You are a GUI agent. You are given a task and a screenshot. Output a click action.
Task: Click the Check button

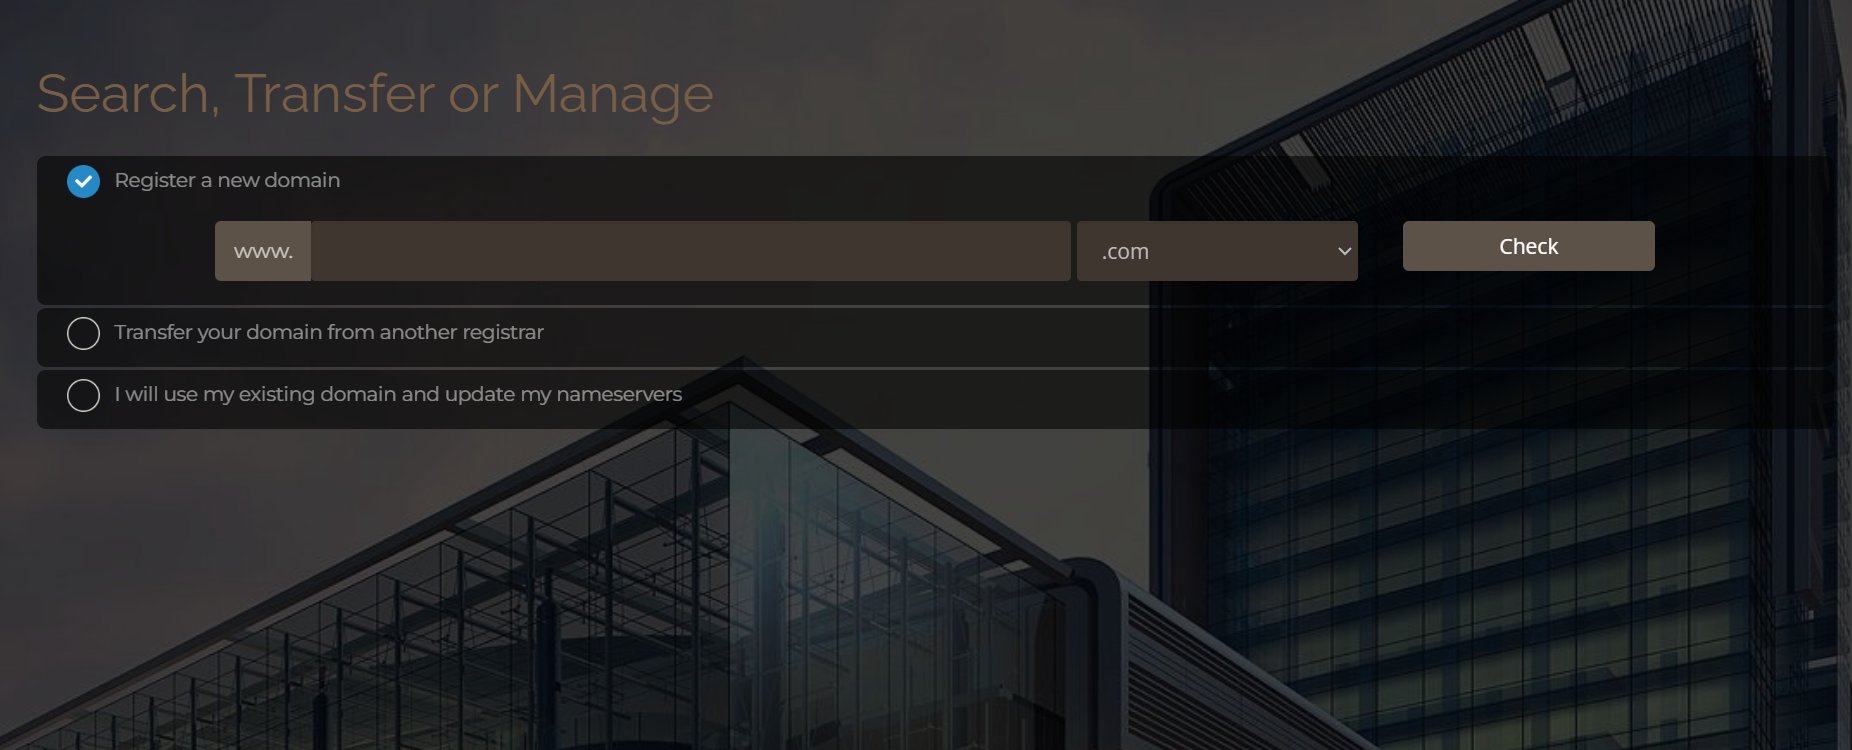click(1528, 246)
